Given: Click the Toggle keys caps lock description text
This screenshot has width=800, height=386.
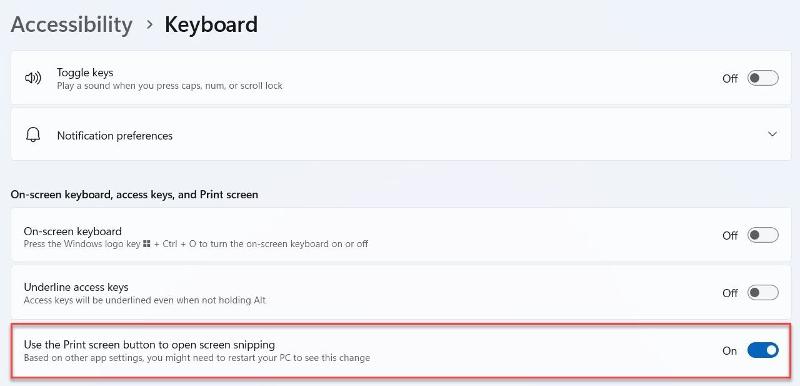Looking at the screenshot, I should (x=169, y=86).
